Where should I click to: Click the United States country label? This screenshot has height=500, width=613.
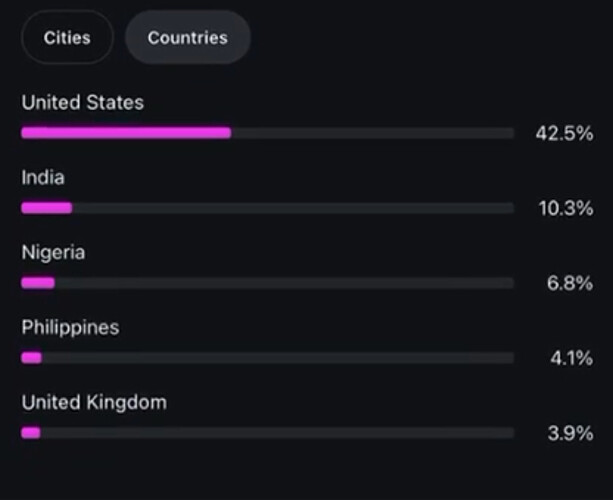tap(82, 103)
